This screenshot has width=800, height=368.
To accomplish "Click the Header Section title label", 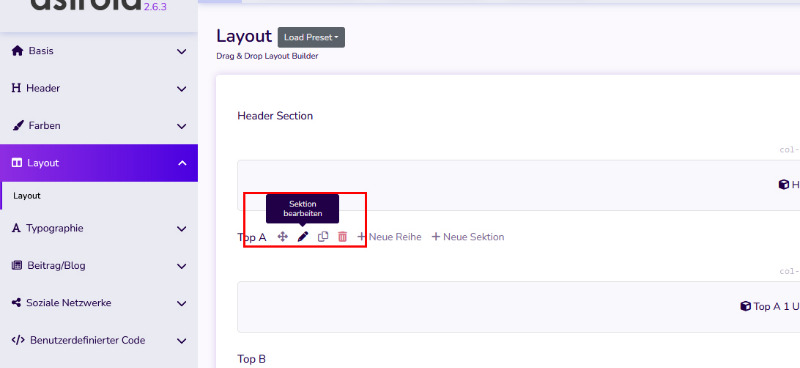I will coord(275,116).
